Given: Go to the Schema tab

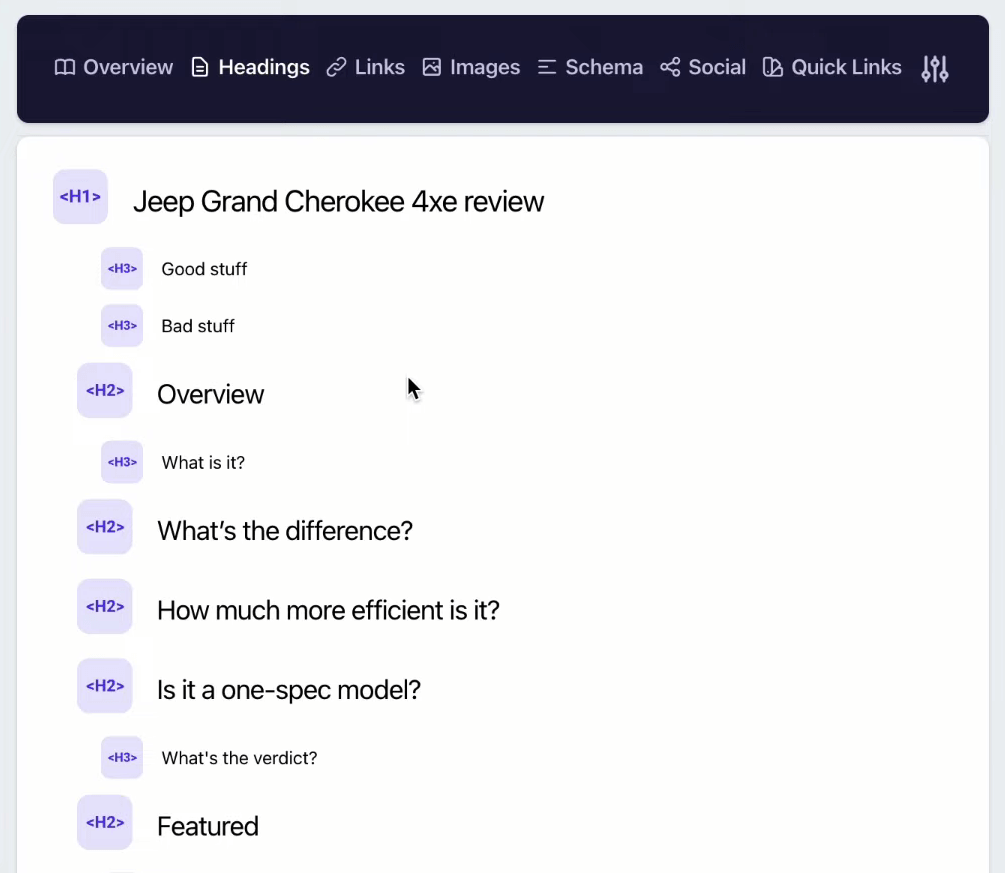Looking at the screenshot, I should [x=590, y=67].
